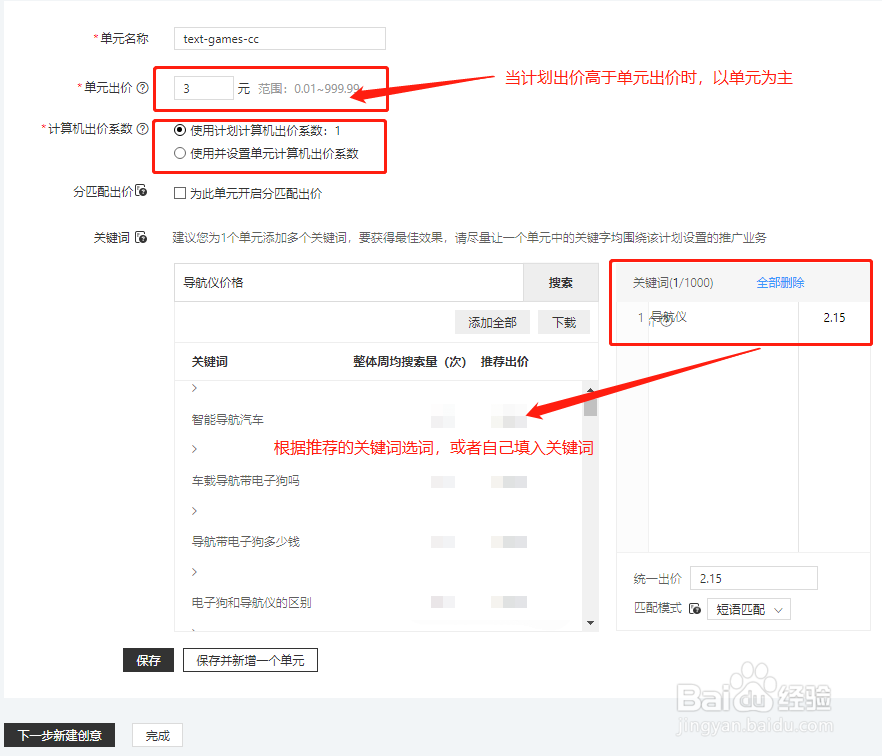Select the 使用计划计算机出价系数 radio button
This screenshot has height=756, width=882.
point(181,130)
